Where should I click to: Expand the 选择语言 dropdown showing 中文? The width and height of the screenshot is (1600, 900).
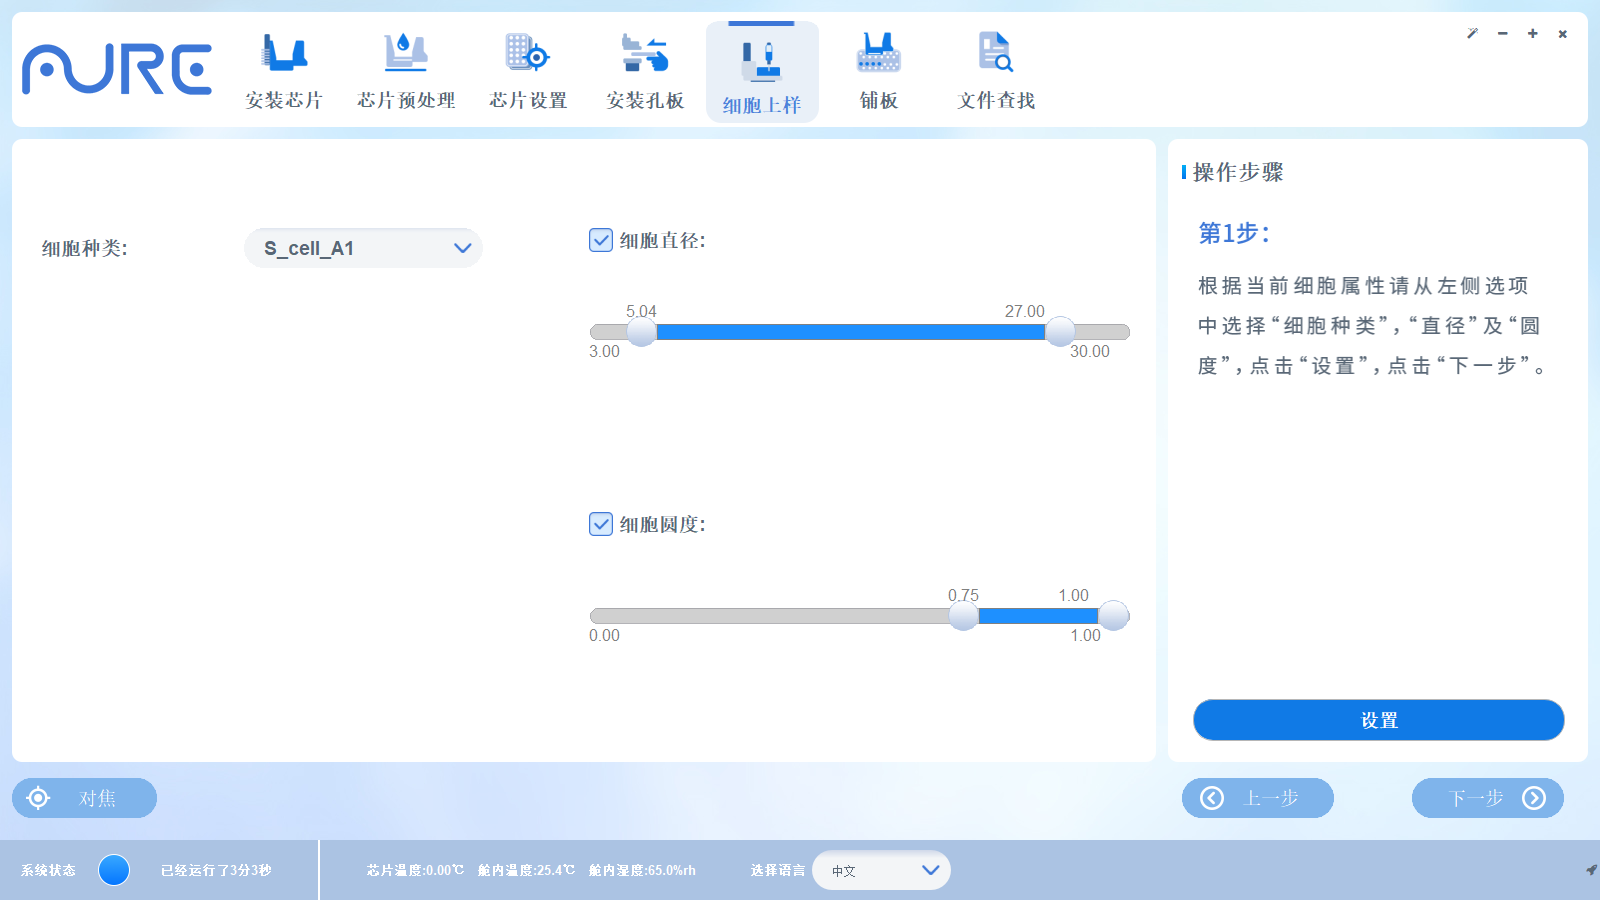tap(881, 870)
